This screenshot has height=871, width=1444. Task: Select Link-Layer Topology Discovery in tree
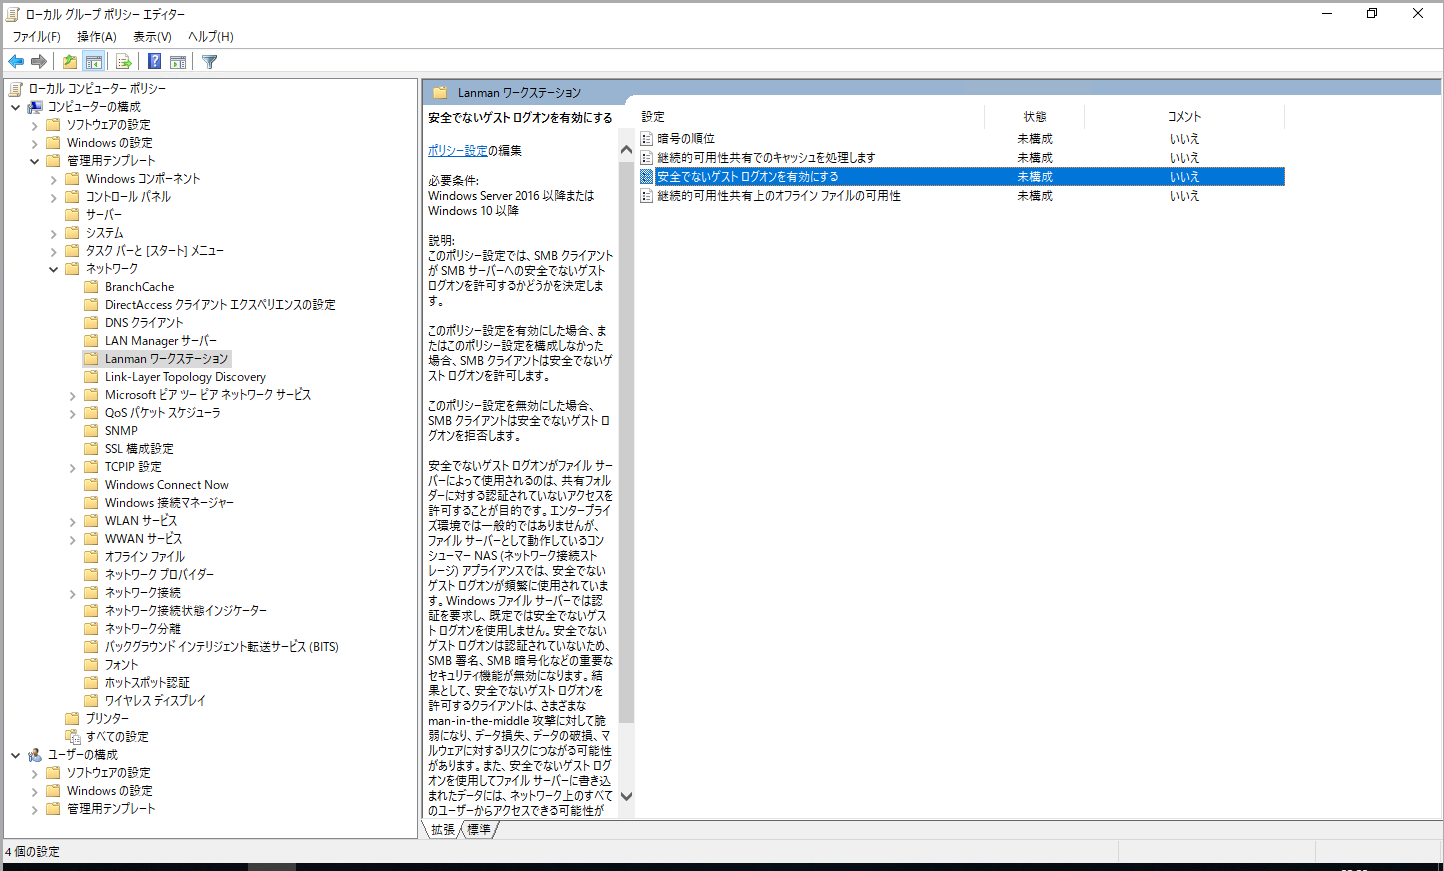(185, 377)
